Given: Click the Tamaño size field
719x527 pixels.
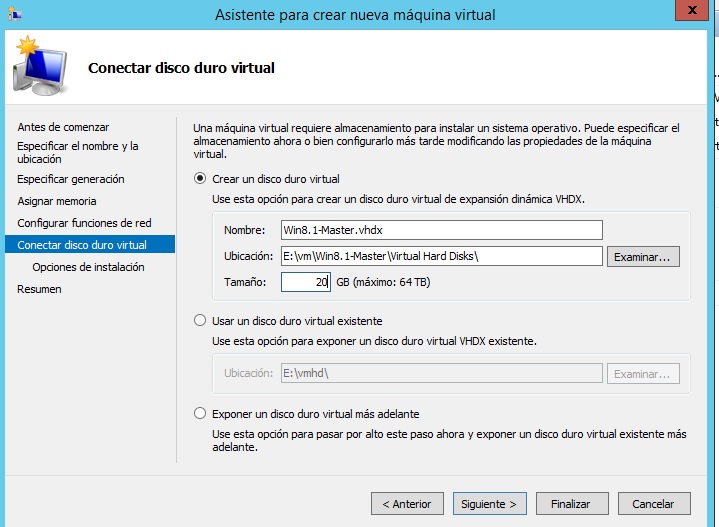Looking at the screenshot, I should (305, 282).
